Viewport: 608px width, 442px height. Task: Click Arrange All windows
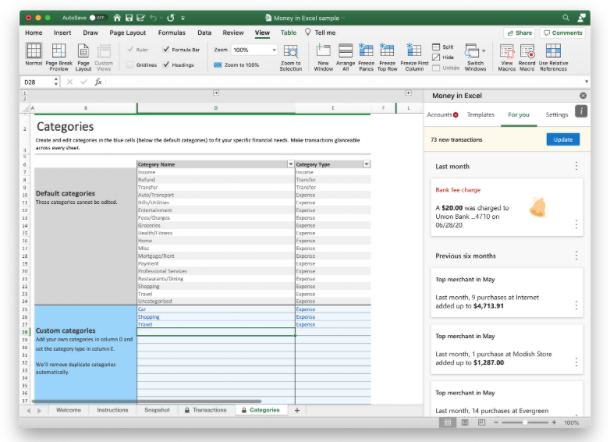point(345,57)
